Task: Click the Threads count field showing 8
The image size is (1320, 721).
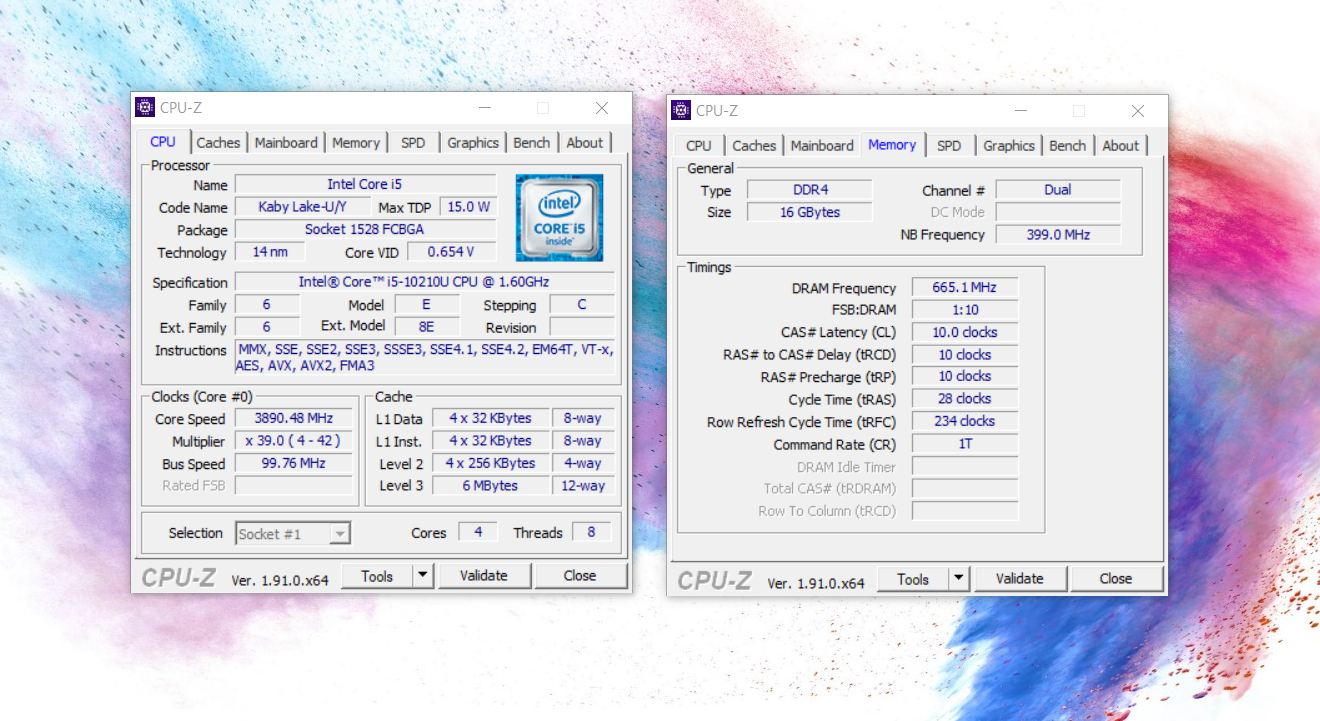Action: coord(591,533)
